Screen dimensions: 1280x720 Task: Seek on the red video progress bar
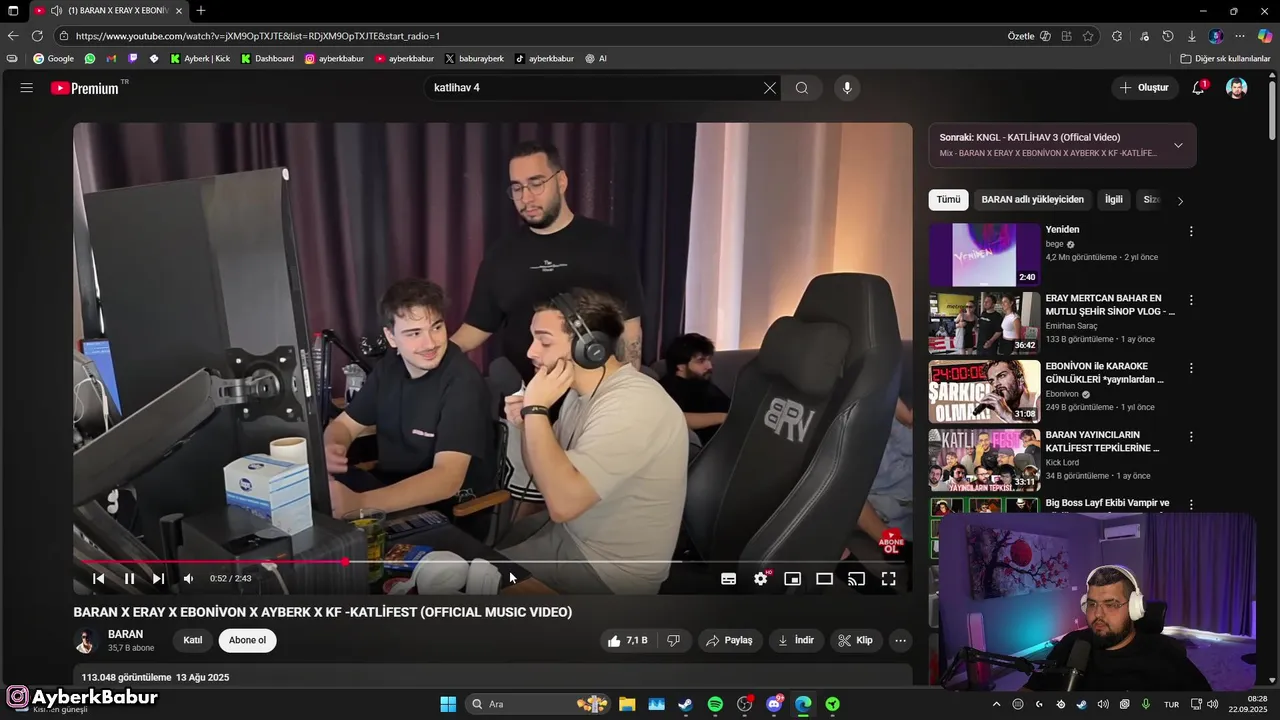493,562
